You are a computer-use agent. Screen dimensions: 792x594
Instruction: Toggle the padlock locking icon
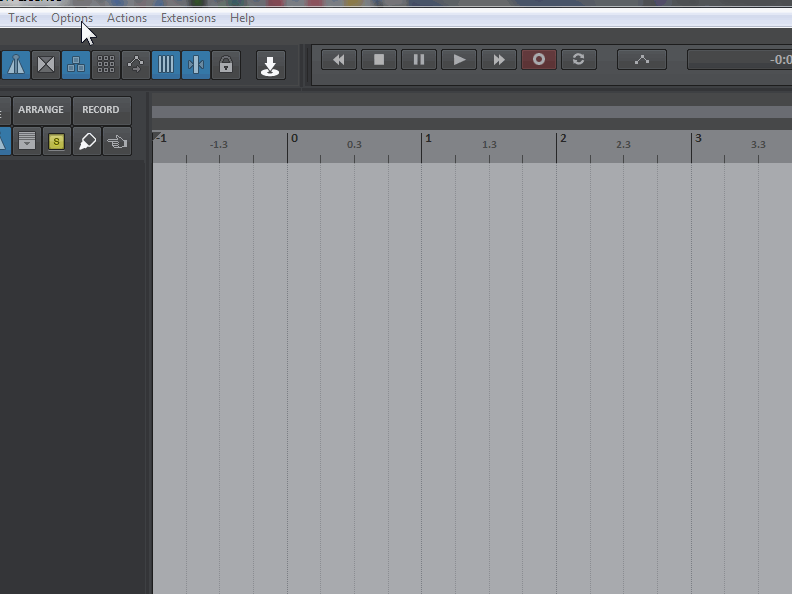pos(226,65)
